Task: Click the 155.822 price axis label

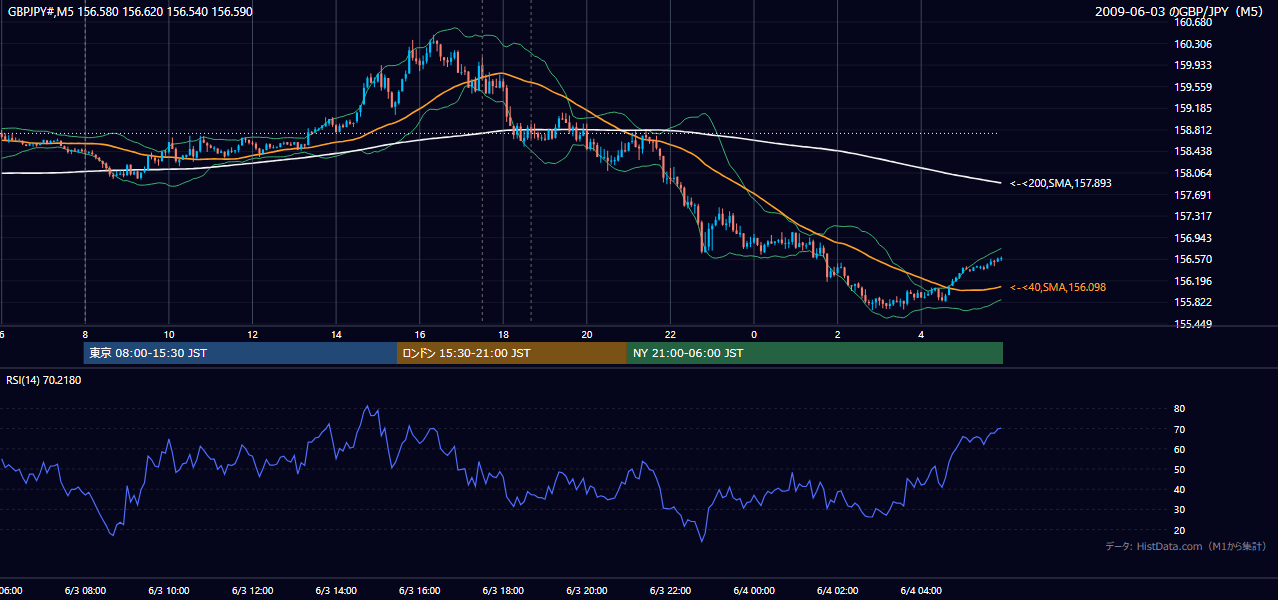Action: [x=1194, y=302]
